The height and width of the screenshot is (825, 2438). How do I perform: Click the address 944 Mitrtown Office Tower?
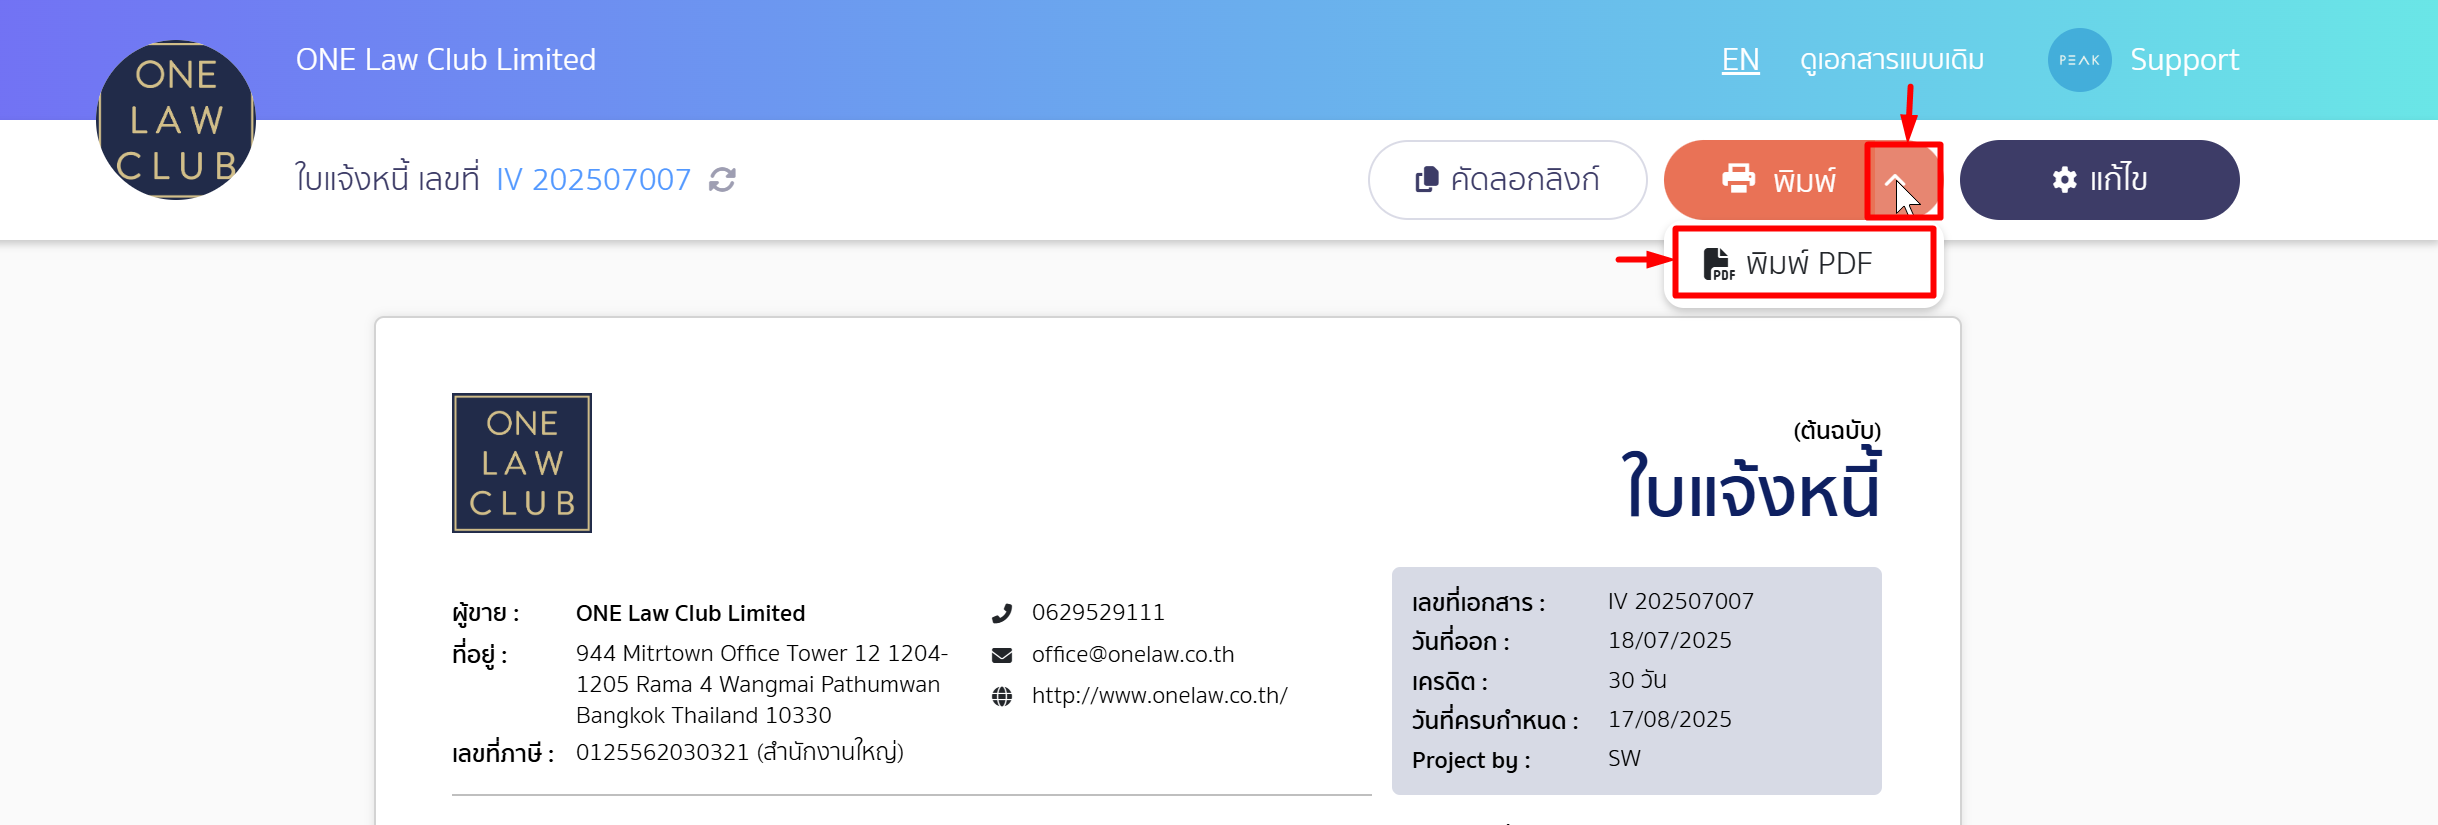point(761,684)
